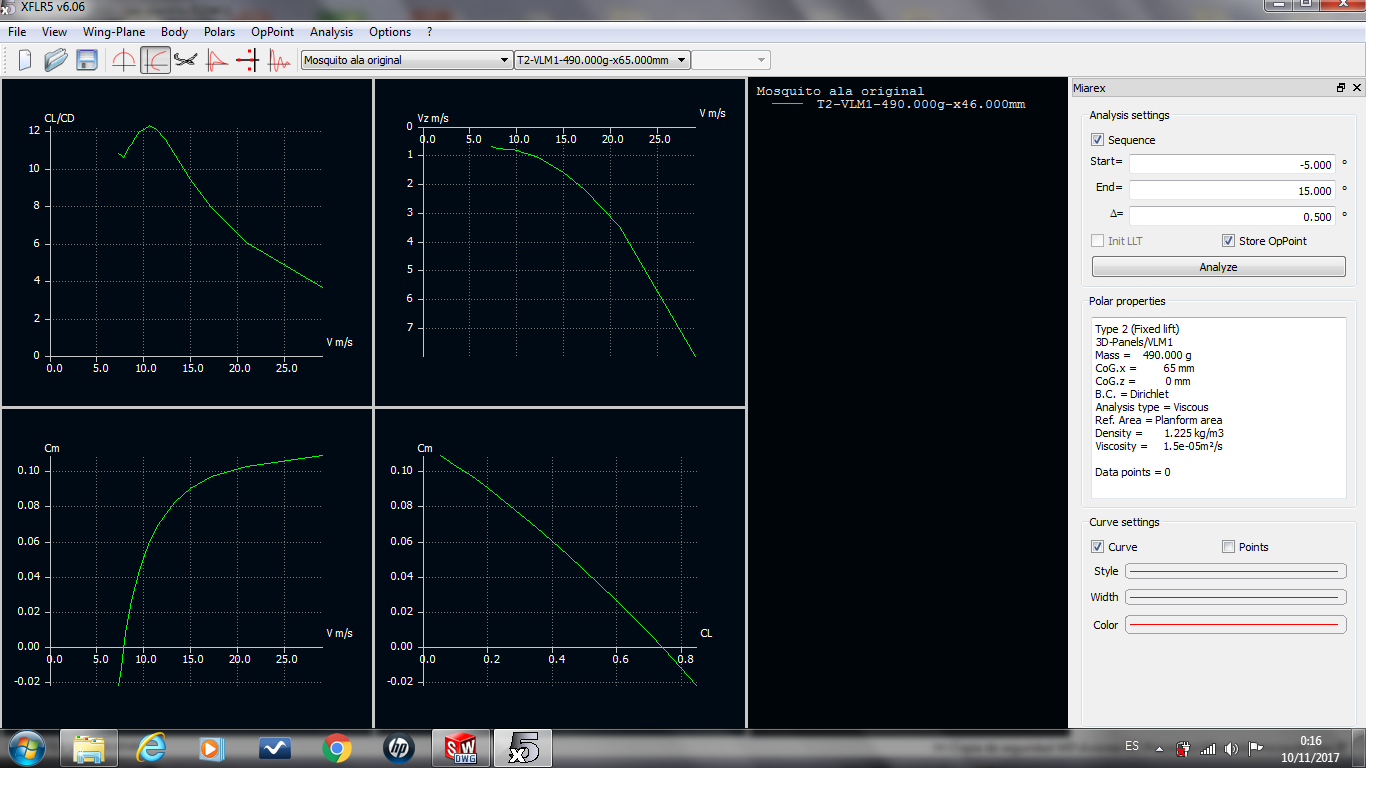Click the Δ increment input field

tap(1232, 216)
